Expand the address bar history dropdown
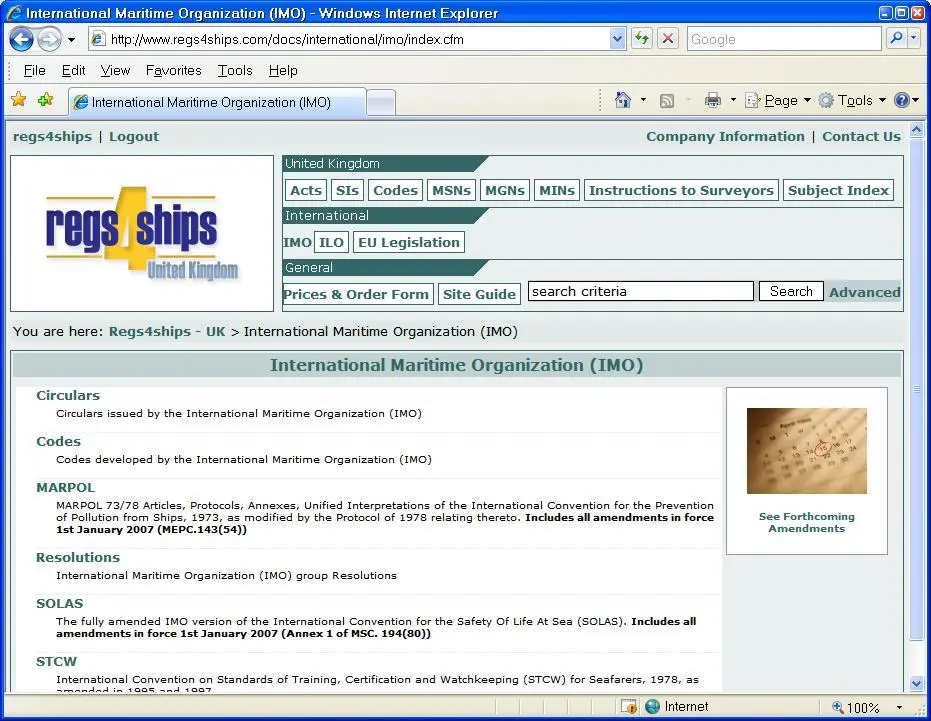 (x=618, y=39)
